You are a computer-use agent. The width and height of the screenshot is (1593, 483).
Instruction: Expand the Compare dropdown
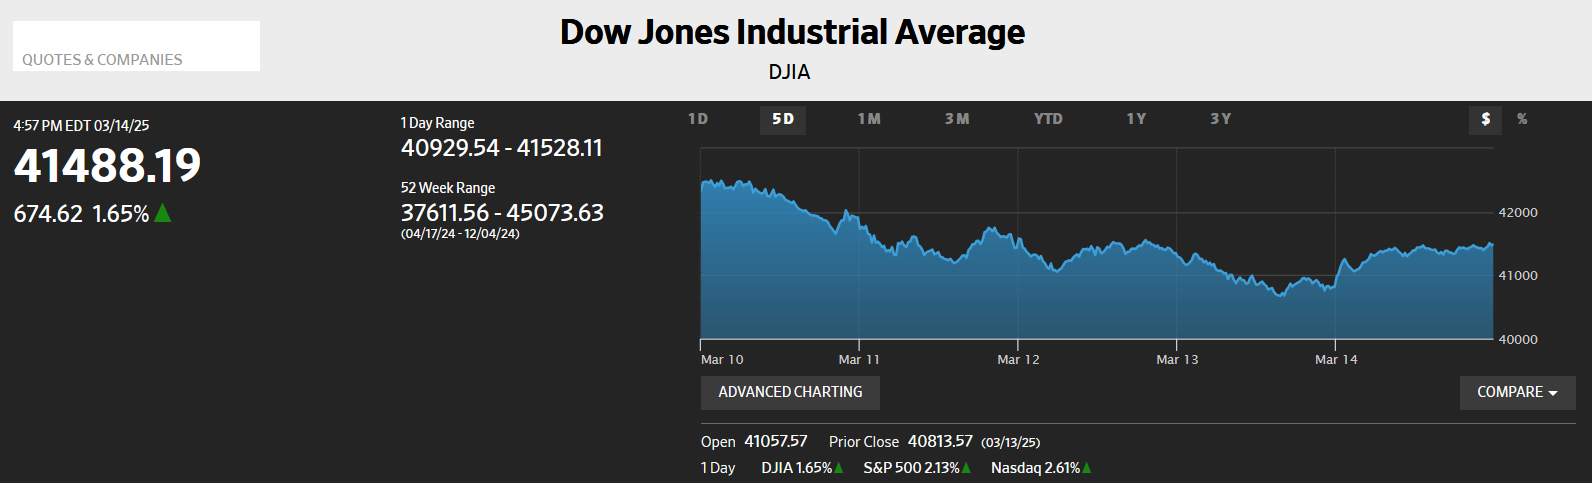pos(1517,392)
